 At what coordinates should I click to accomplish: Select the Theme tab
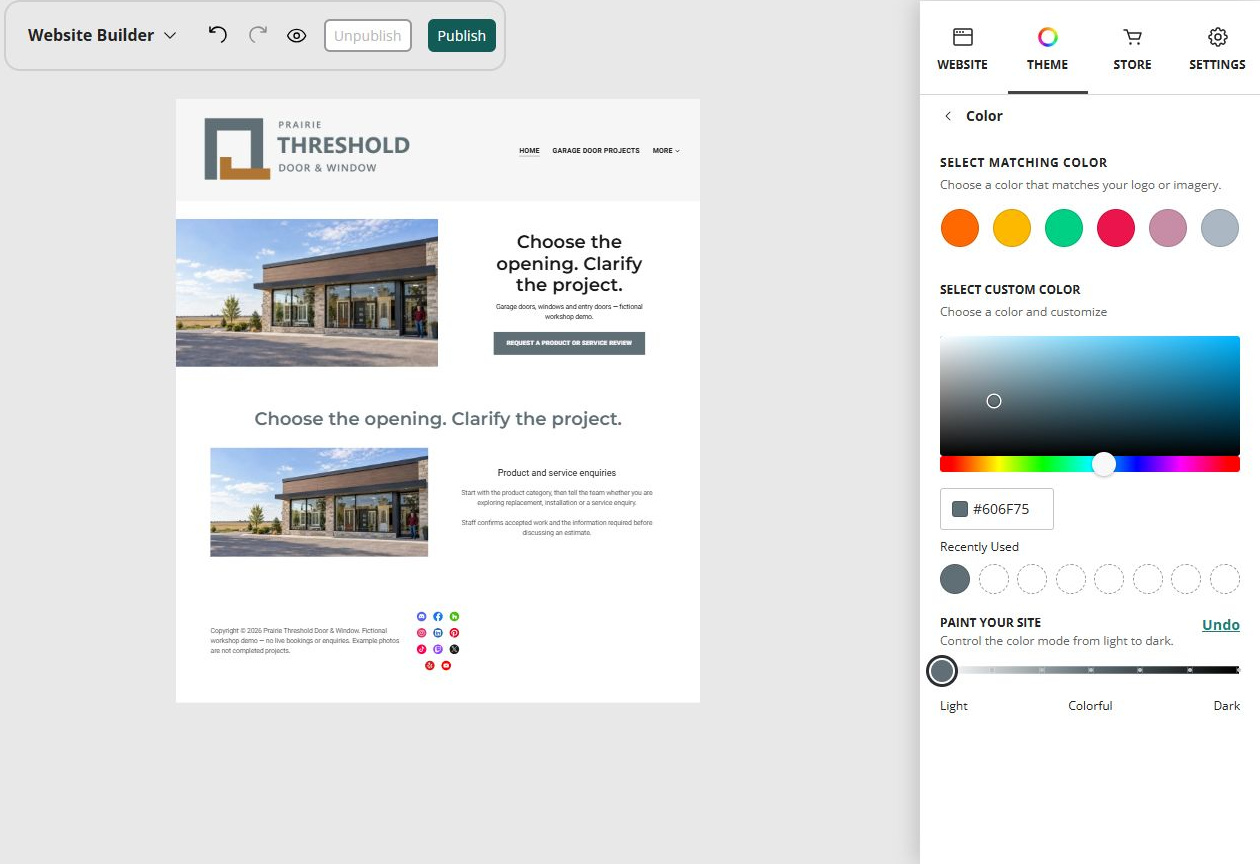[x=1047, y=49]
